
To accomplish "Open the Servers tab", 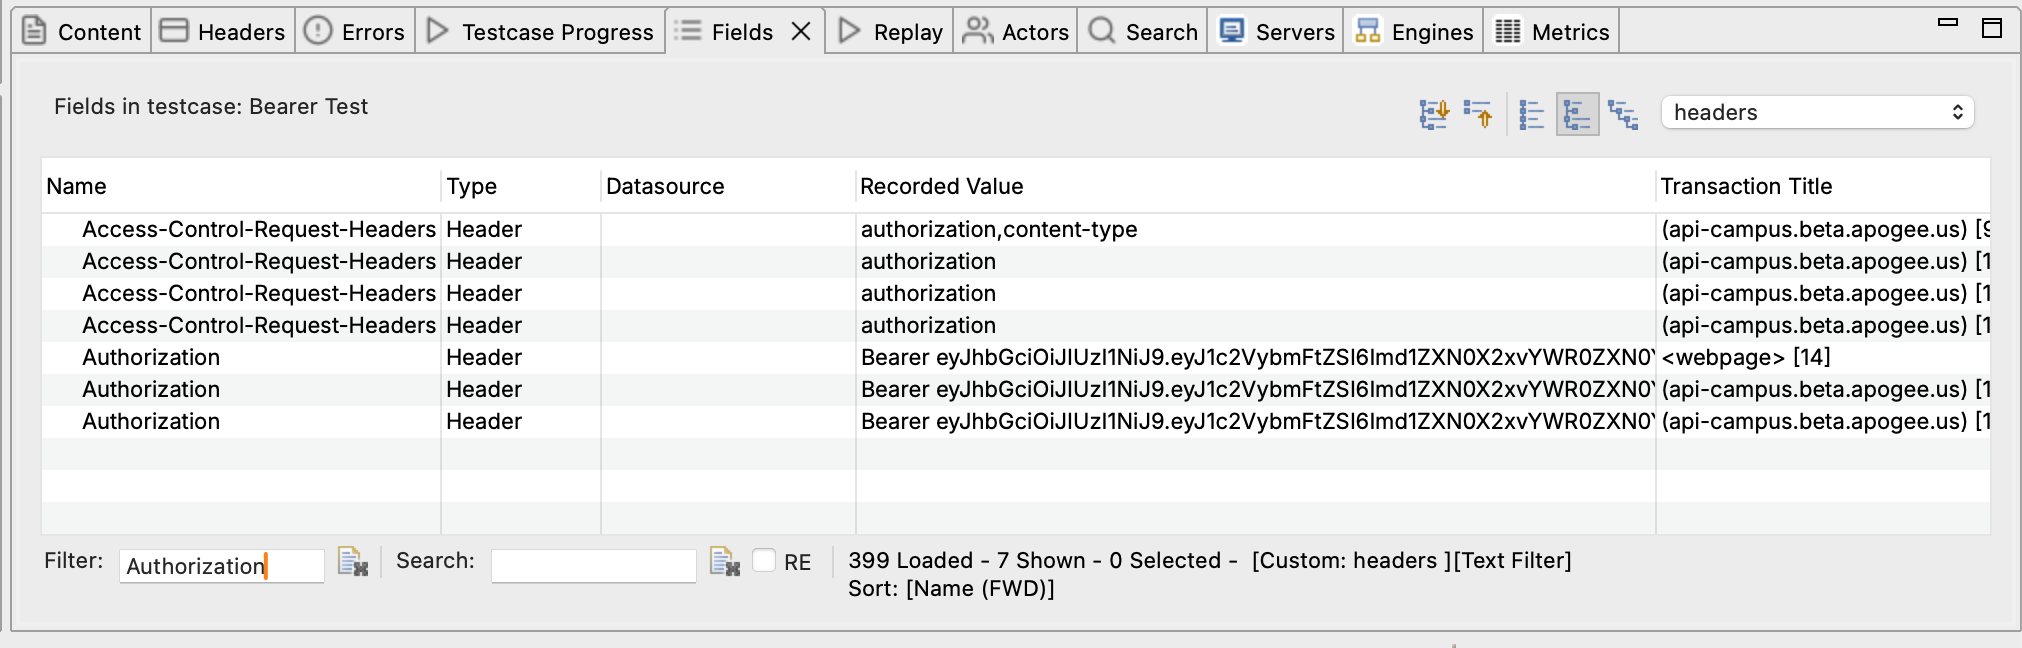I will [1276, 32].
